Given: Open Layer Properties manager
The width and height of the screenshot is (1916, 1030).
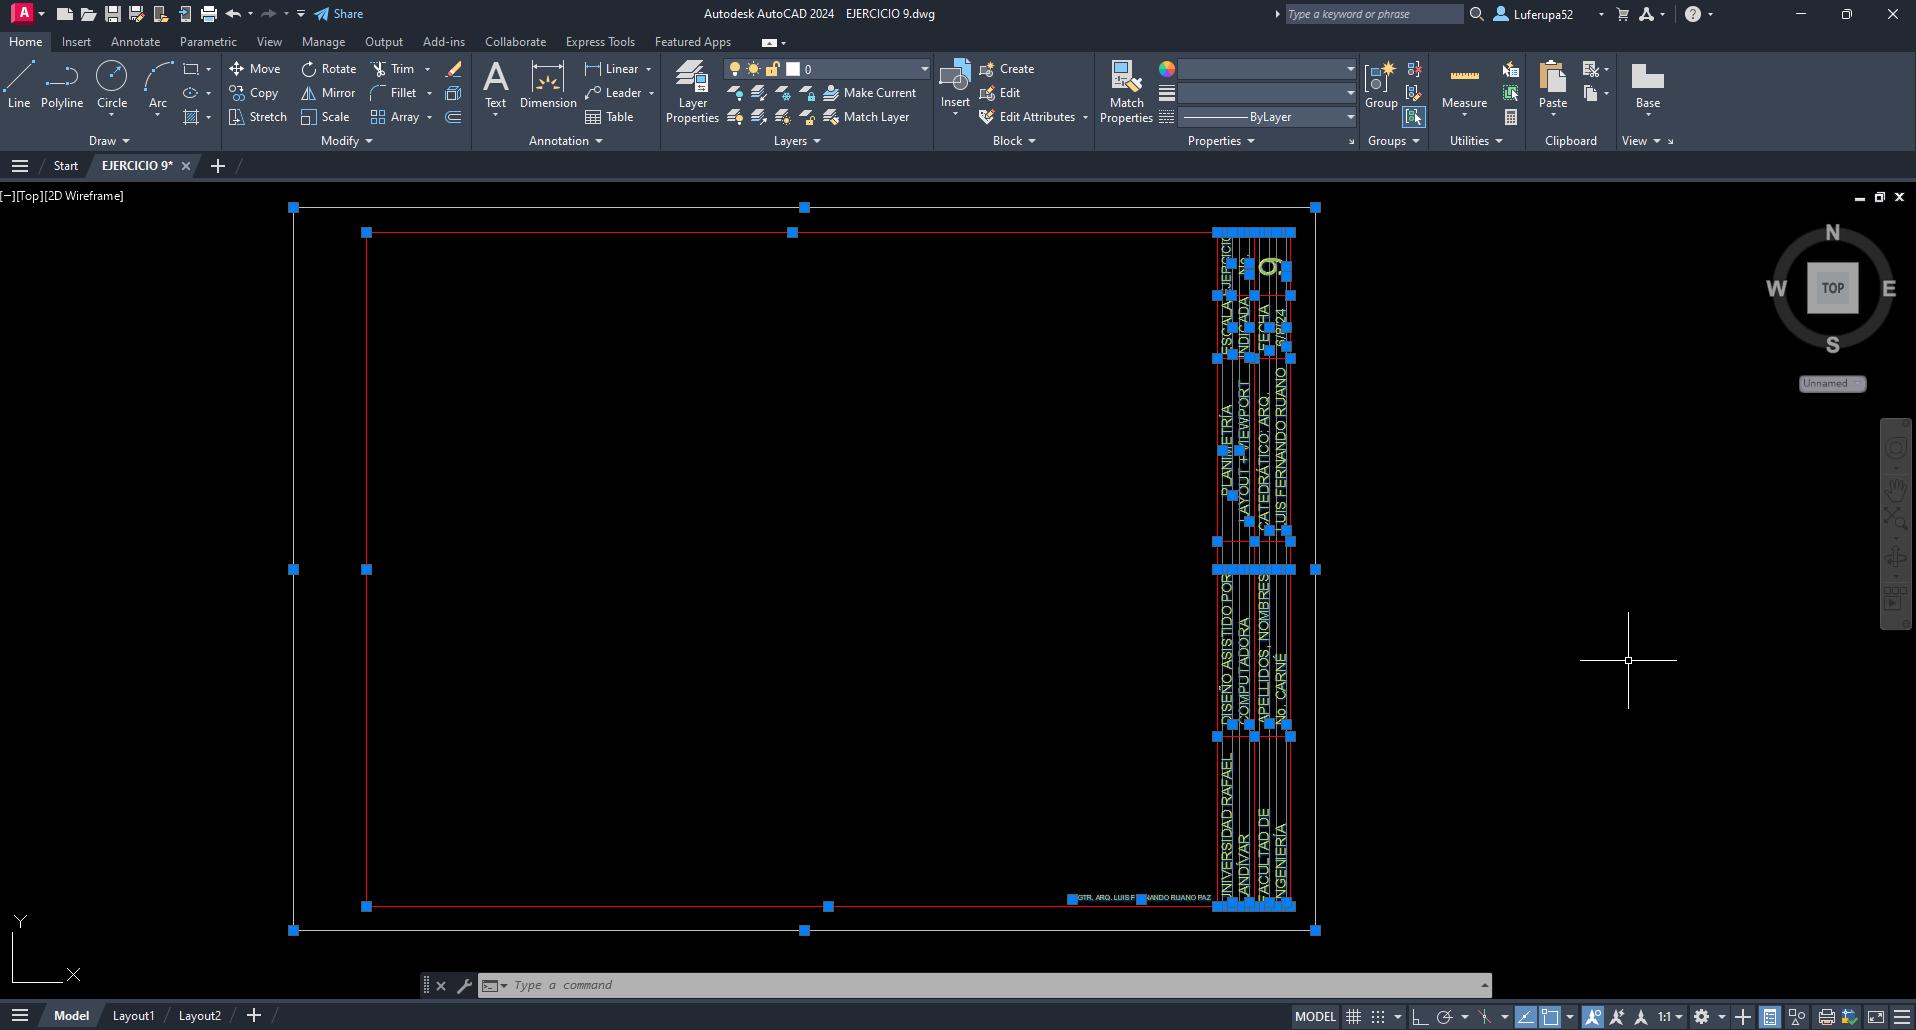Looking at the screenshot, I should pos(692,91).
